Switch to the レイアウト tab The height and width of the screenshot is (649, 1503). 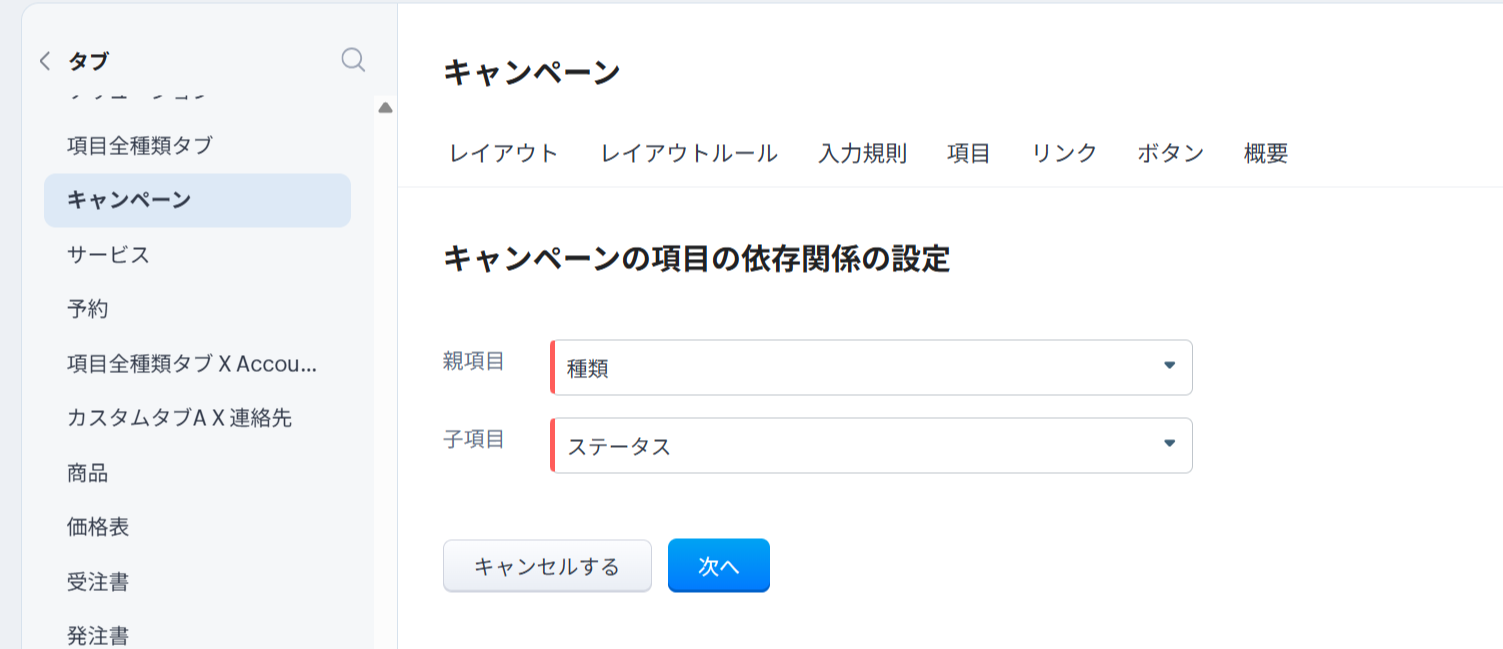tap(503, 154)
